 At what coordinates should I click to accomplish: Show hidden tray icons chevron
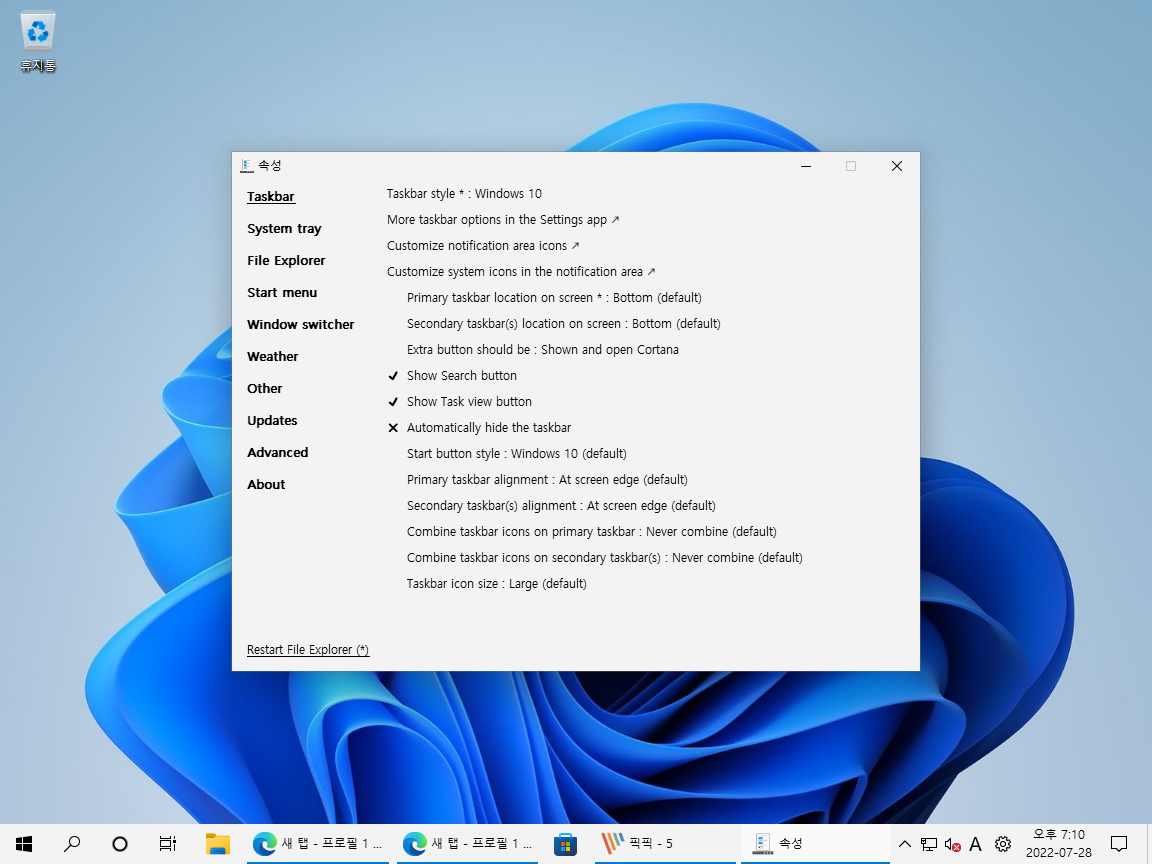905,844
